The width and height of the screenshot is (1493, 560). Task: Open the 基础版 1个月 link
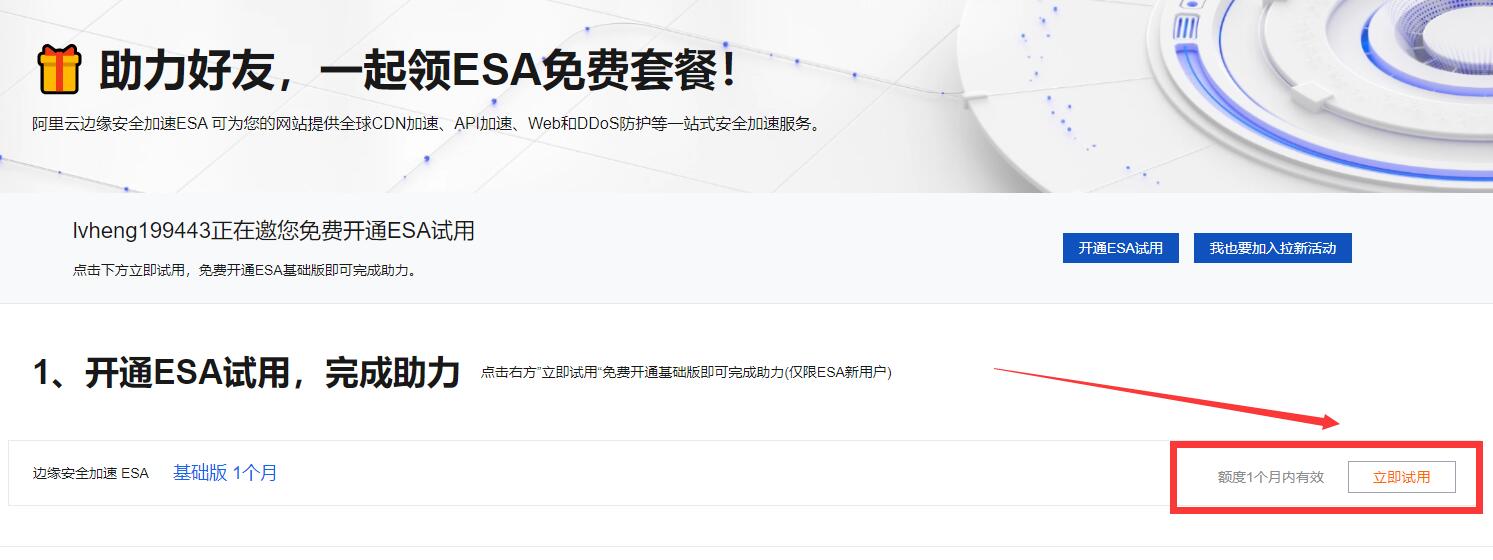[225, 473]
